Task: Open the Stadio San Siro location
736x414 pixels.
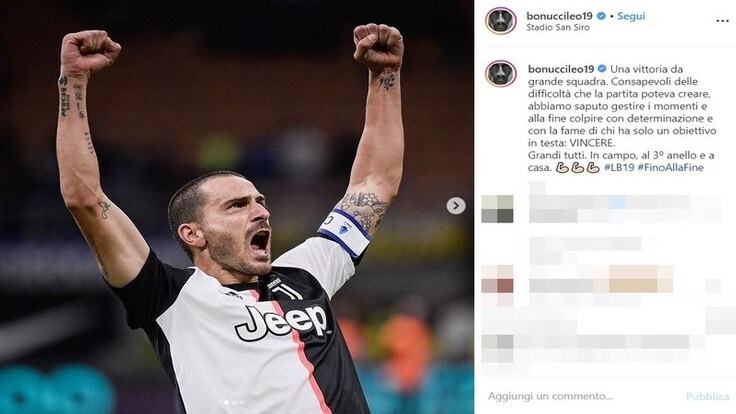Action: [558, 28]
